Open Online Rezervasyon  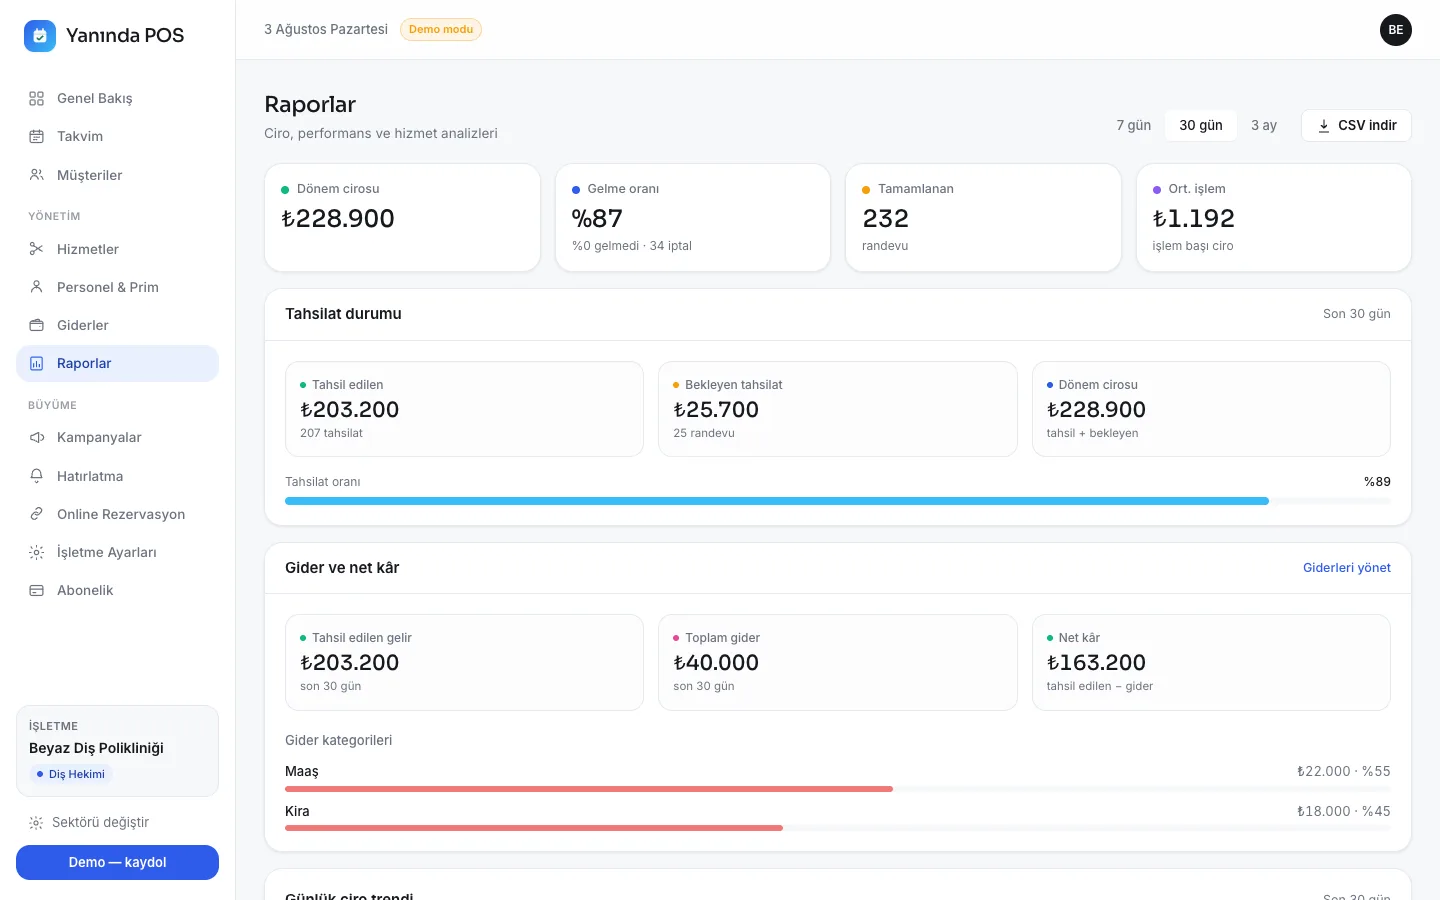pyautogui.click(x=117, y=514)
